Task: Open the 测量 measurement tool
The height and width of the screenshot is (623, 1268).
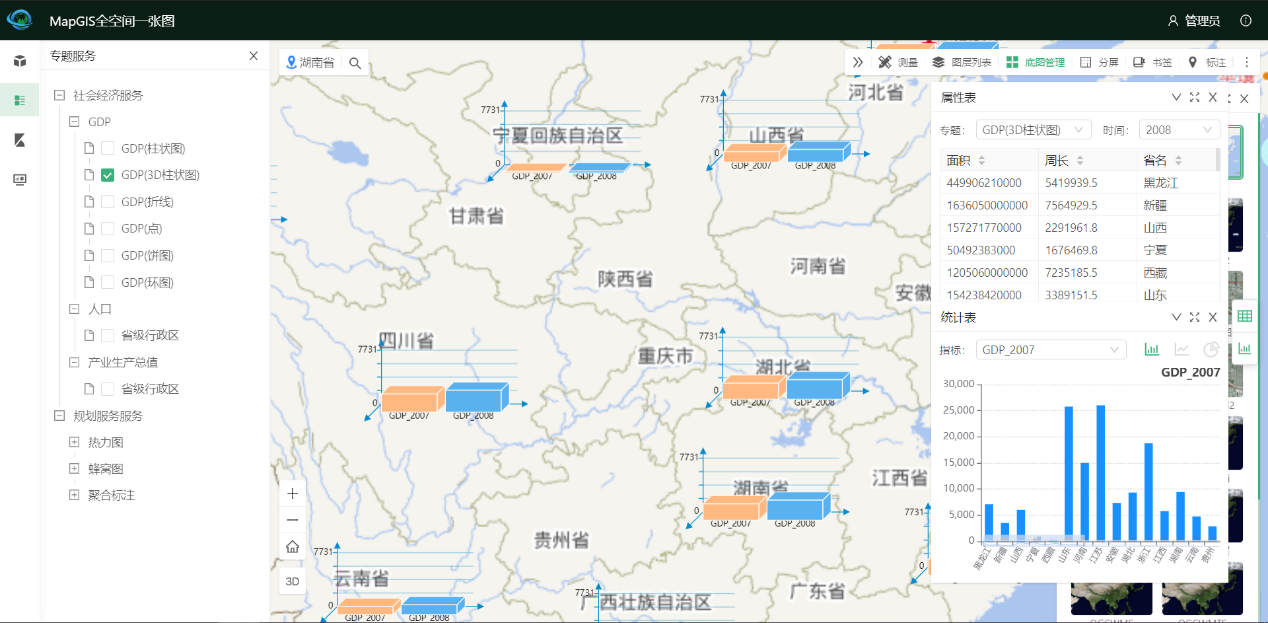Action: (898, 62)
